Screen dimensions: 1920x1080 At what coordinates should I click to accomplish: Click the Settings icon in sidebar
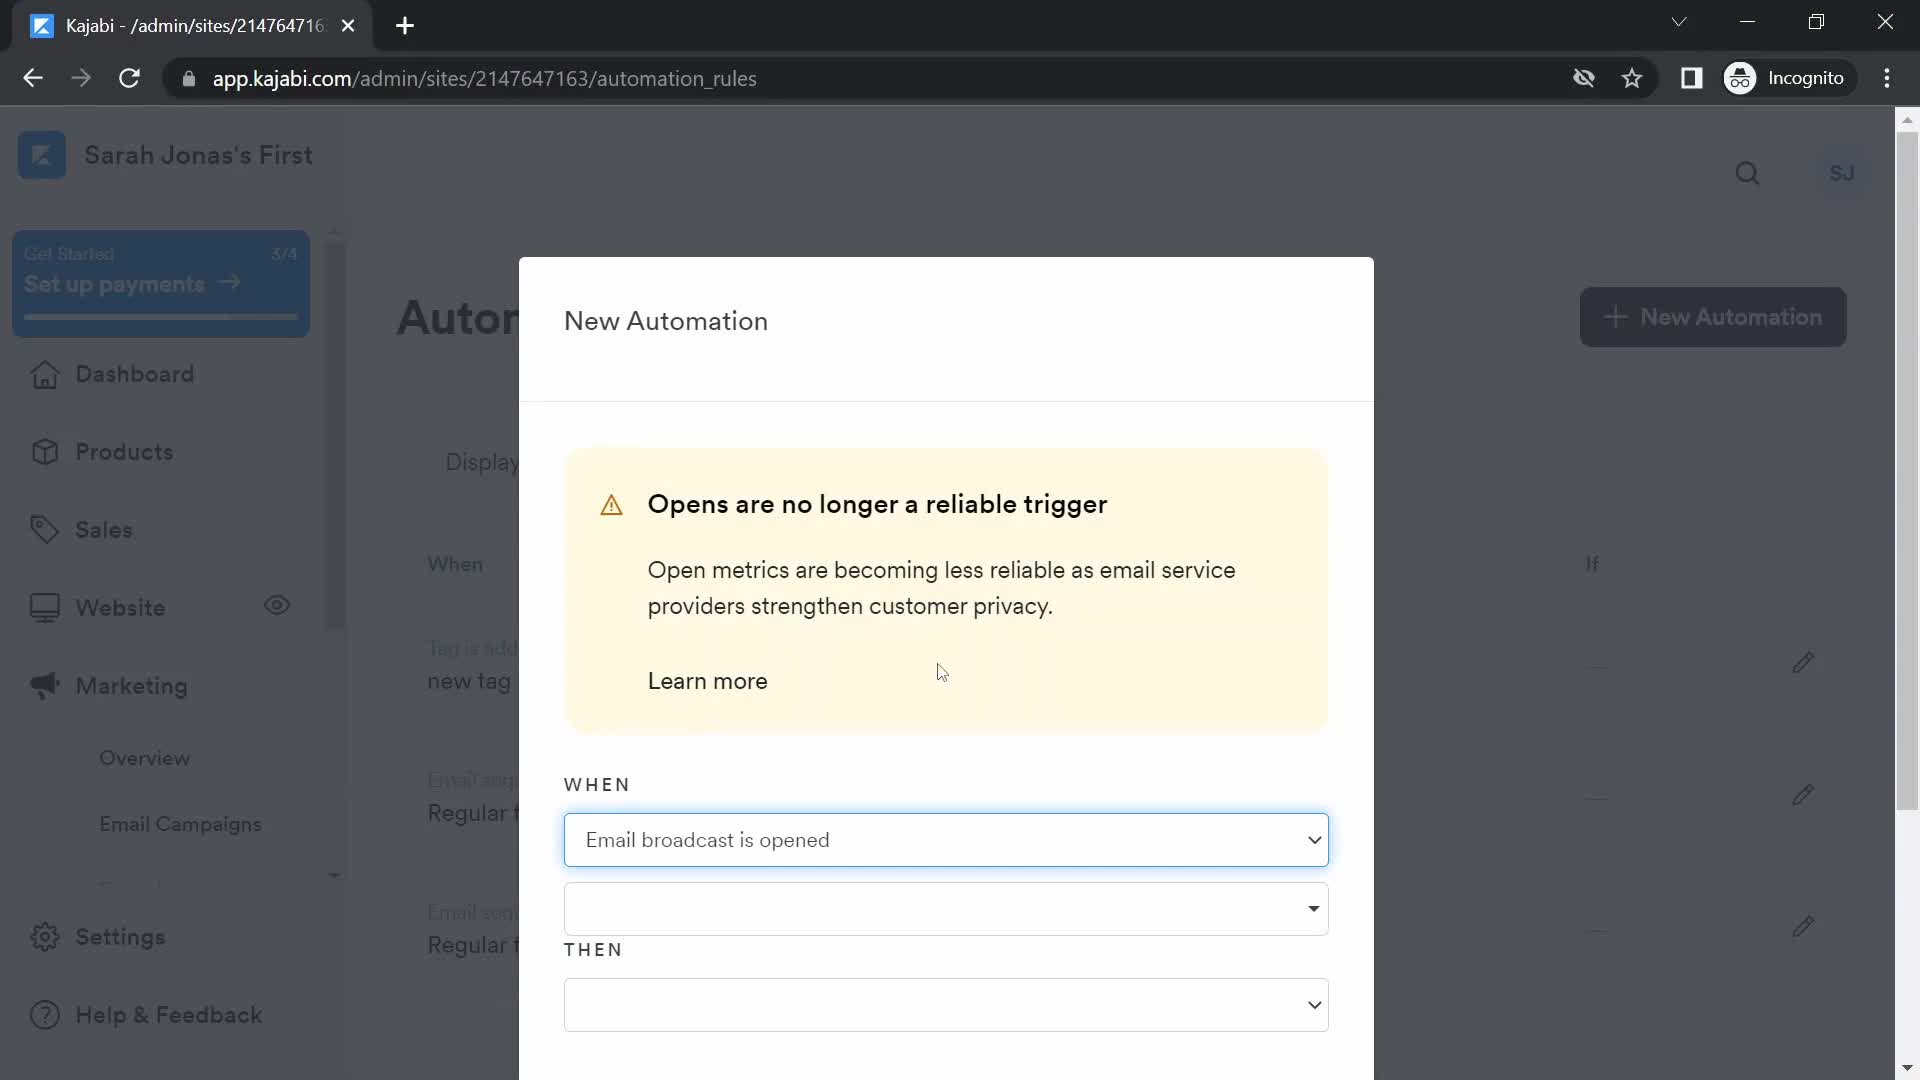pos(44,936)
